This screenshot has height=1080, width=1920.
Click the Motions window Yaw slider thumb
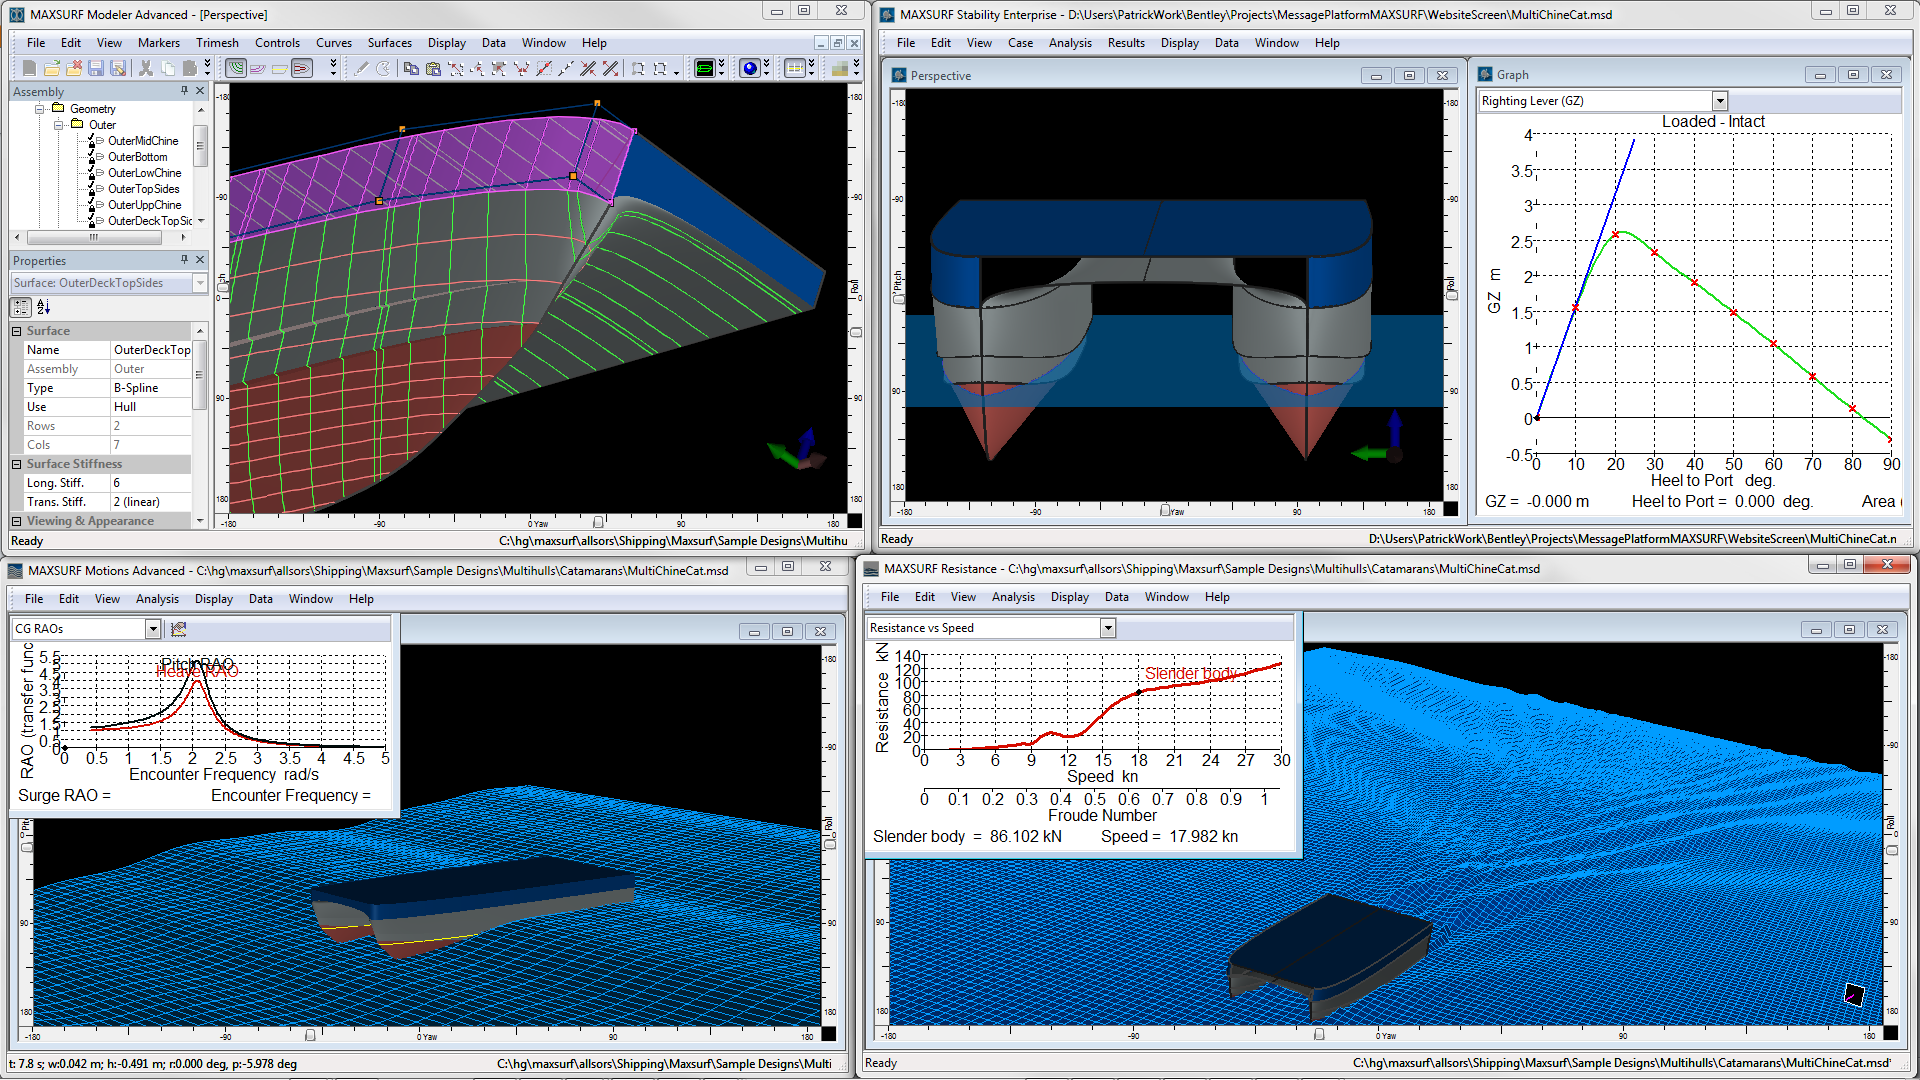pos(310,1035)
